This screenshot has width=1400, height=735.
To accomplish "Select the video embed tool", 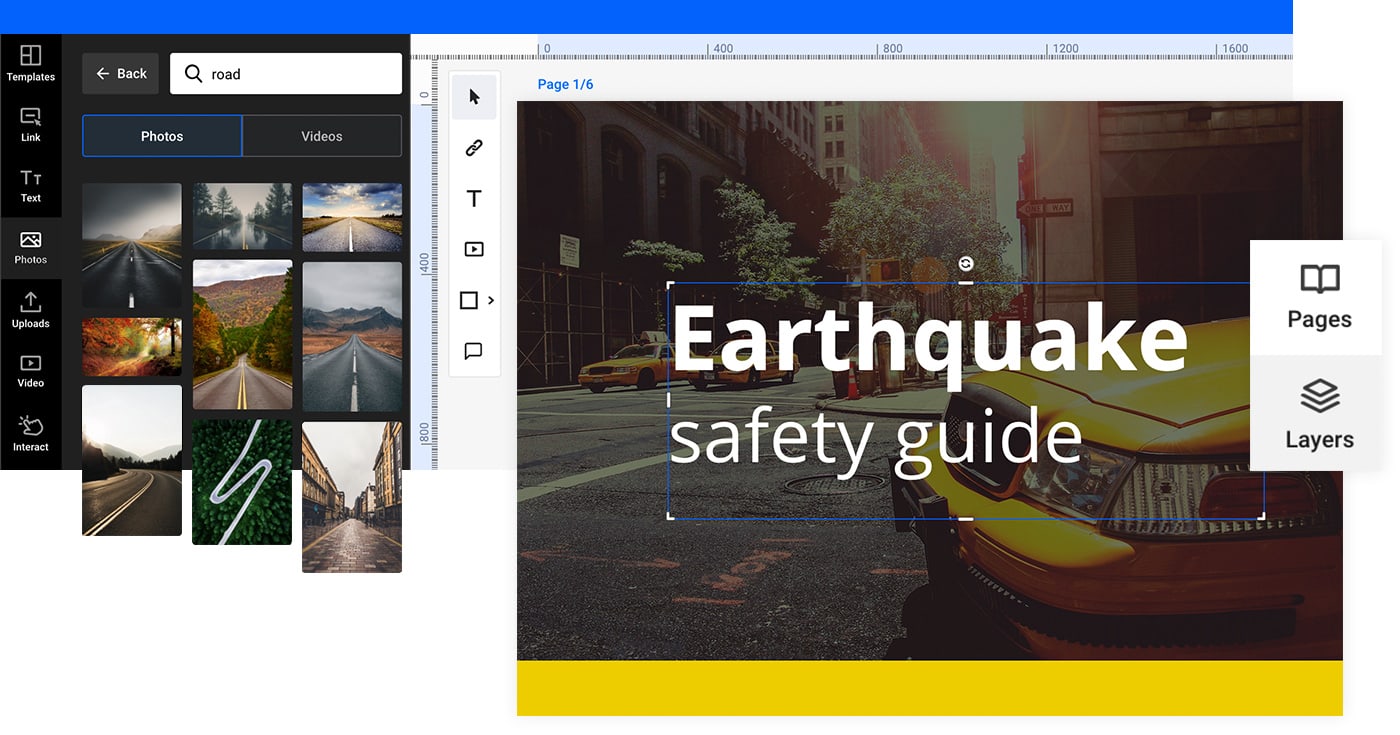I will [x=474, y=250].
